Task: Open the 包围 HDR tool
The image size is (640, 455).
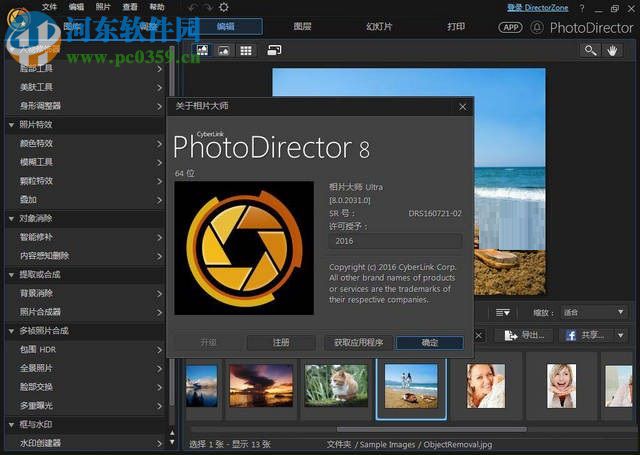Action: 85,350
